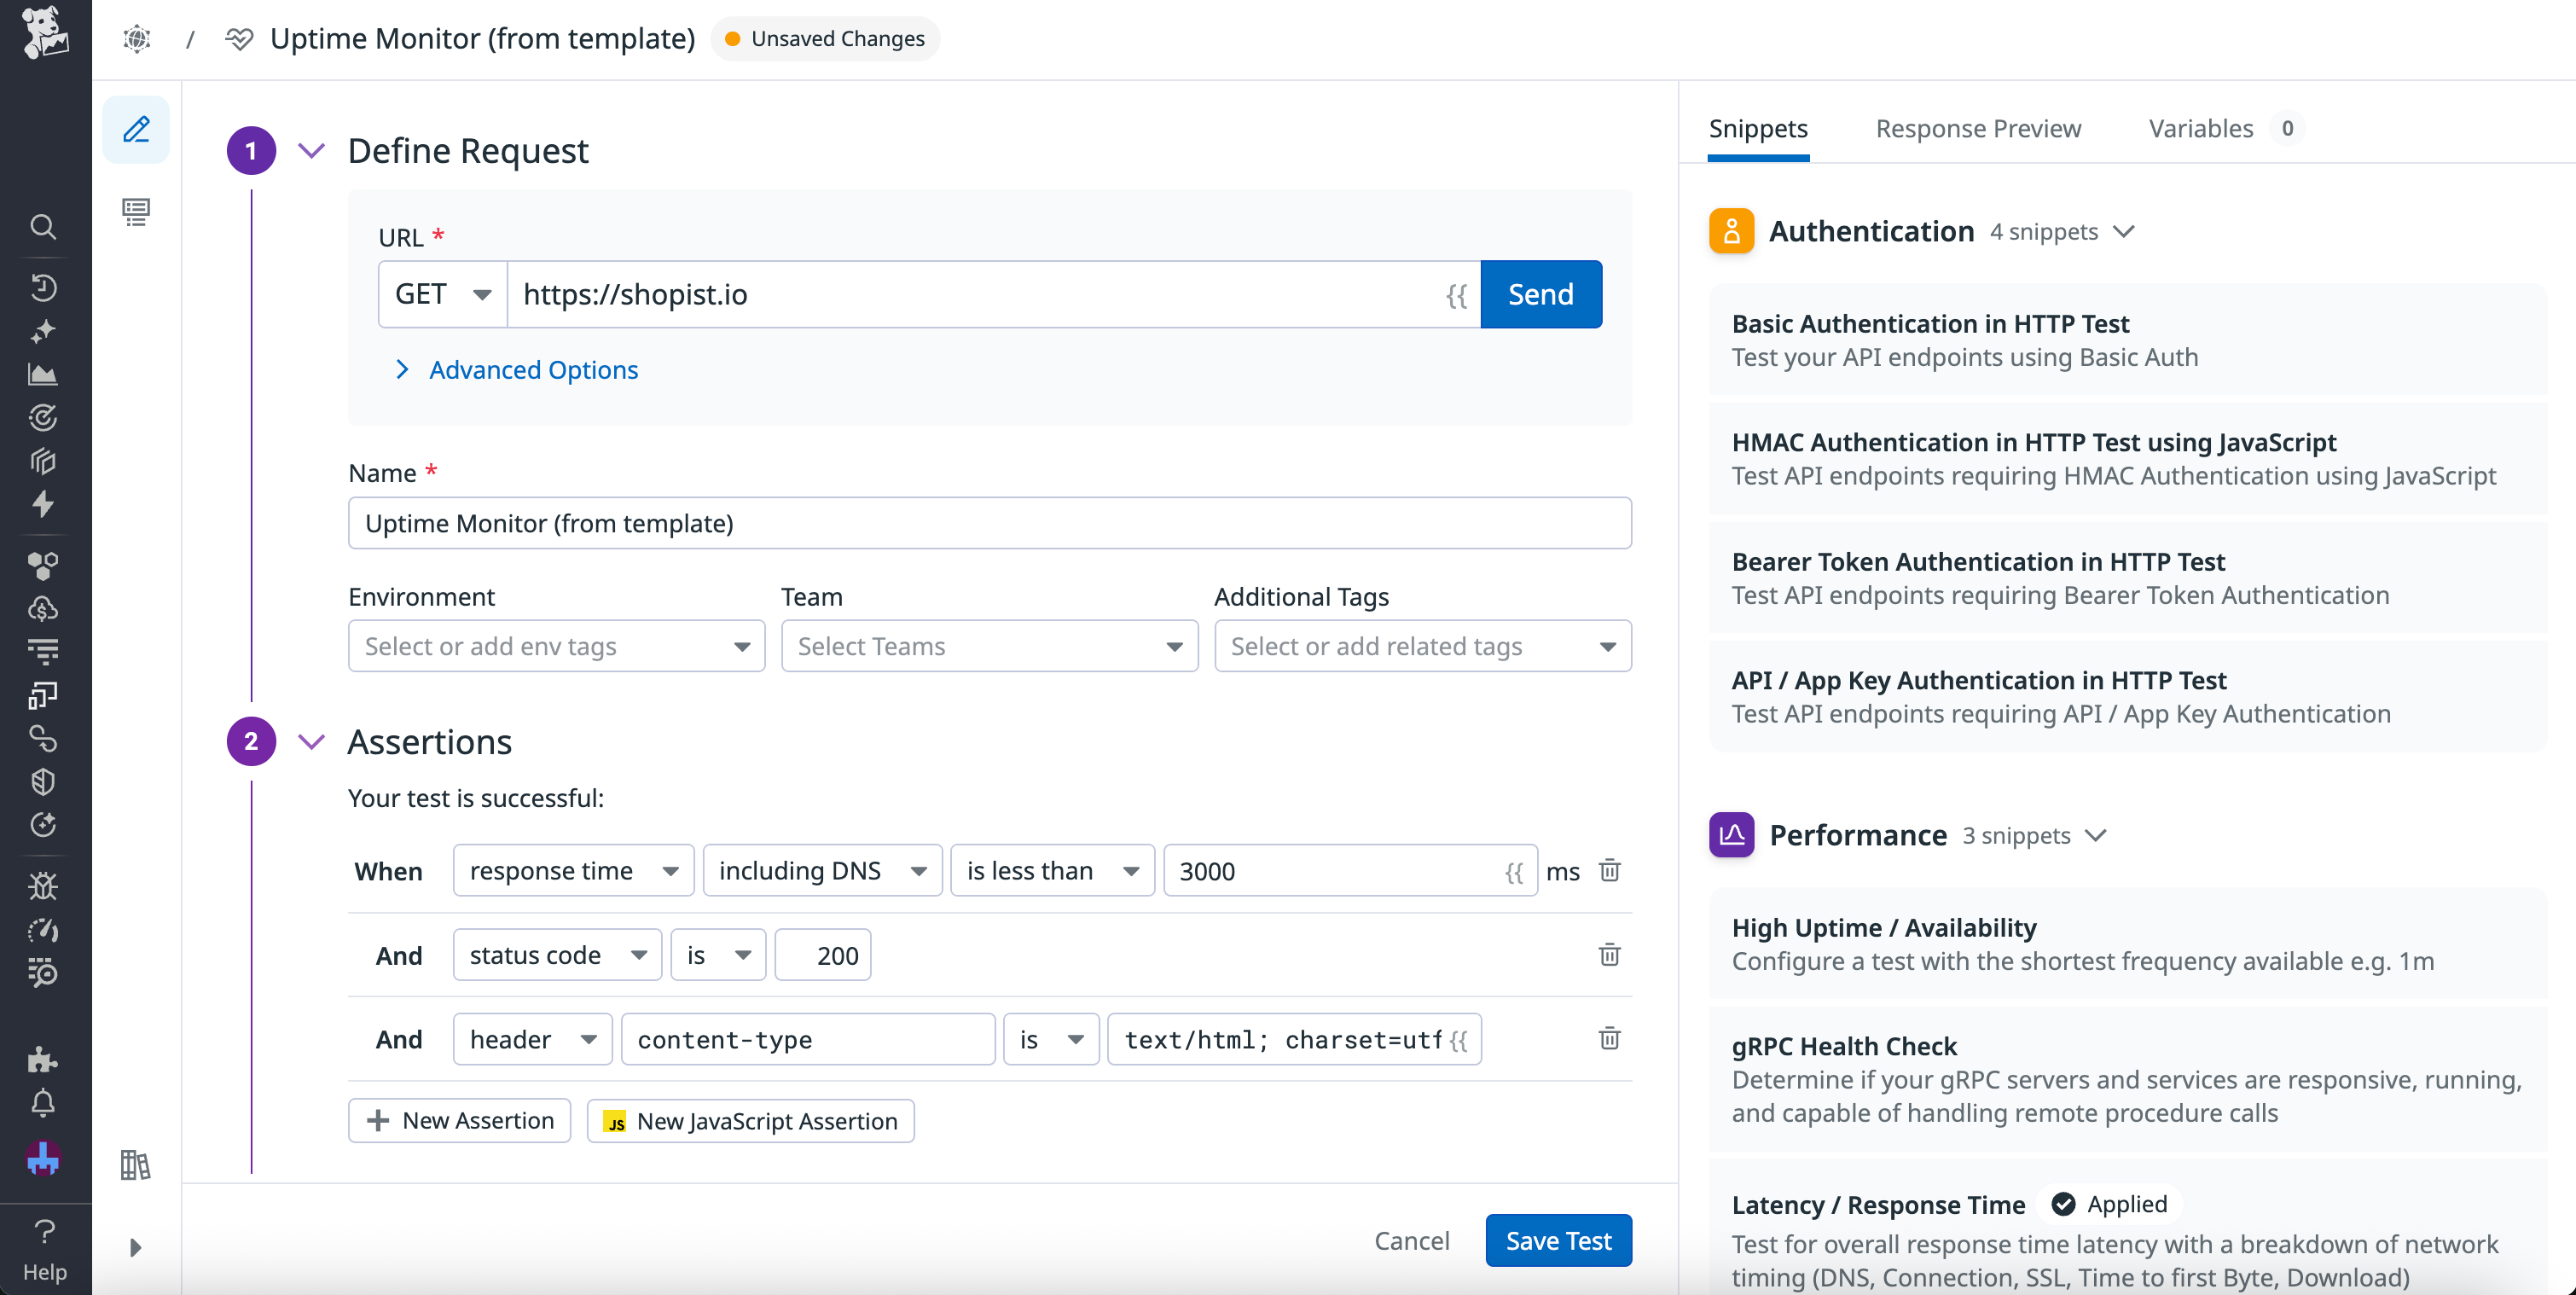Select the pencil edit icon in the side panel

click(136, 129)
